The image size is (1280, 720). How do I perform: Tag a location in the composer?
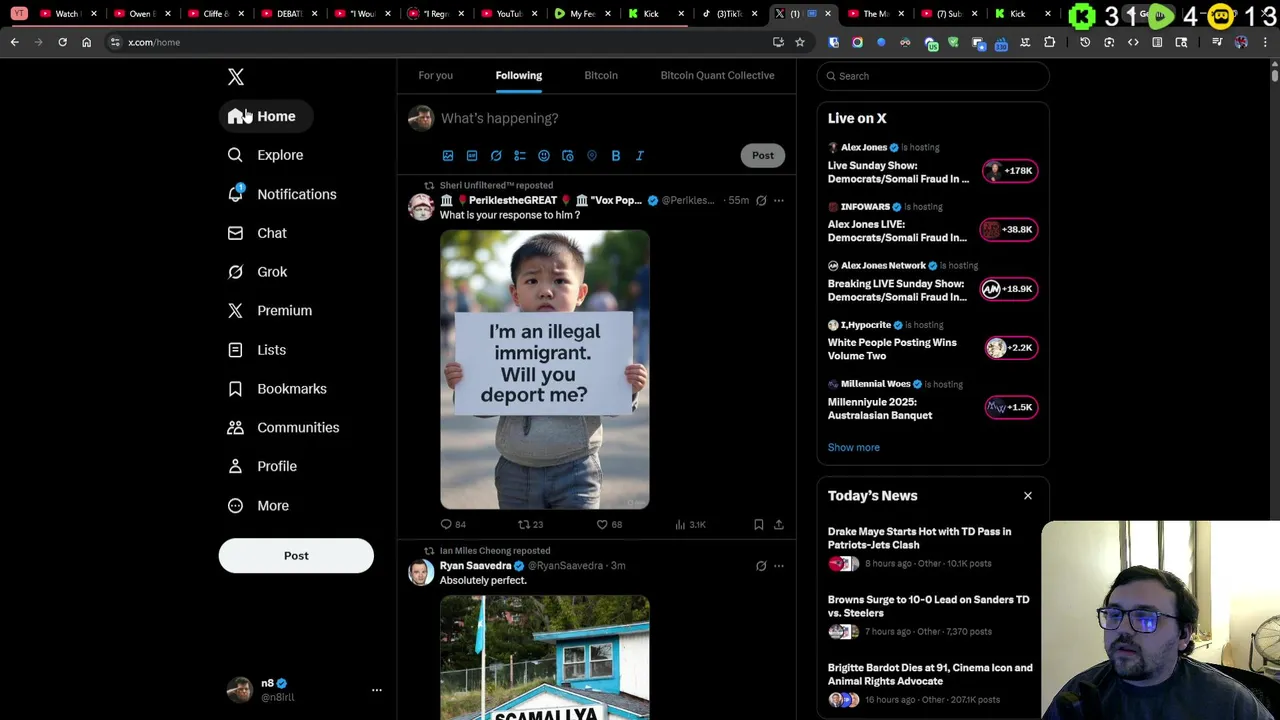coord(592,156)
